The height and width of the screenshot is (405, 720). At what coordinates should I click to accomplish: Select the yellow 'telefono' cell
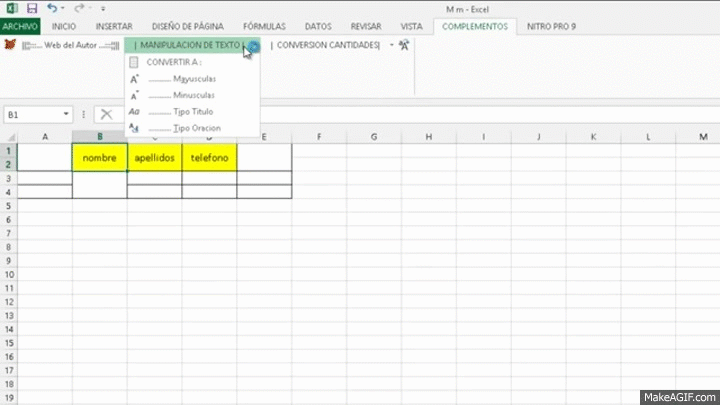209,158
